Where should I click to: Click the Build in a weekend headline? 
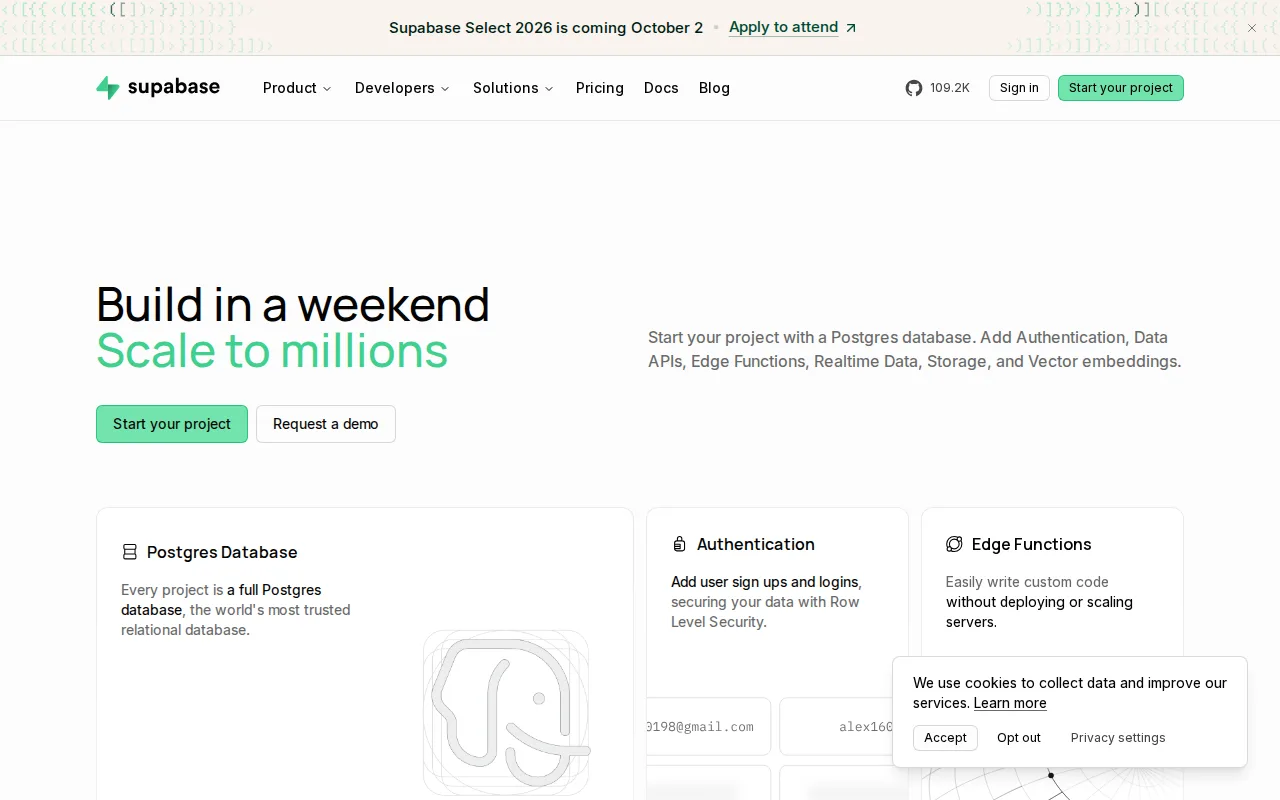pos(293,304)
